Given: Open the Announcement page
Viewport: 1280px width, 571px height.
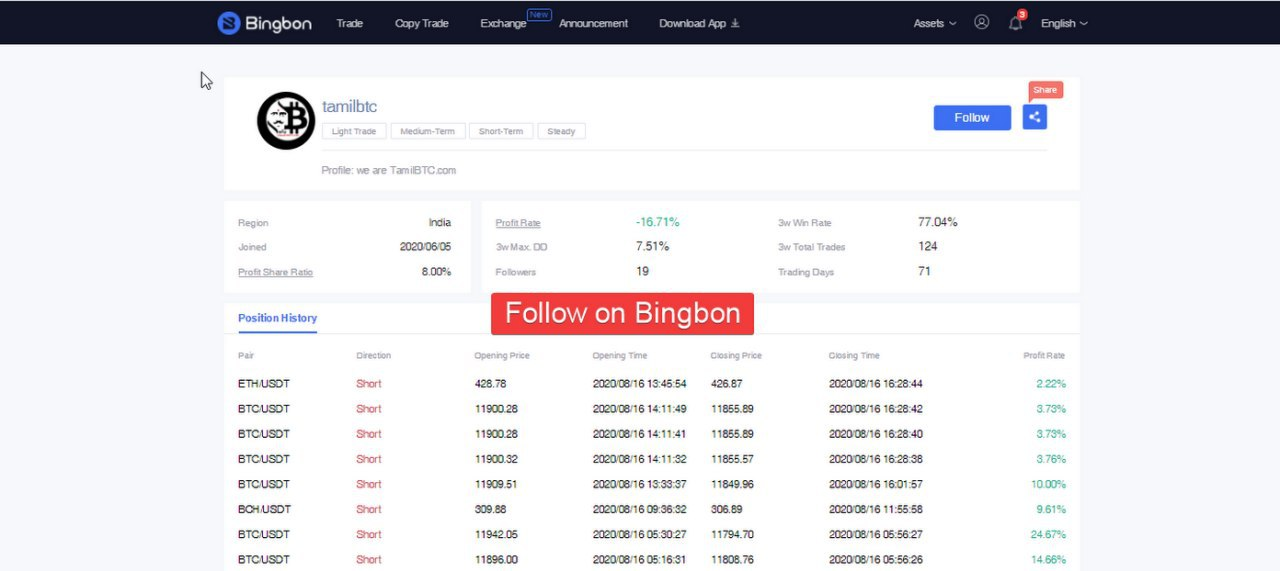Looking at the screenshot, I should tap(593, 23).
